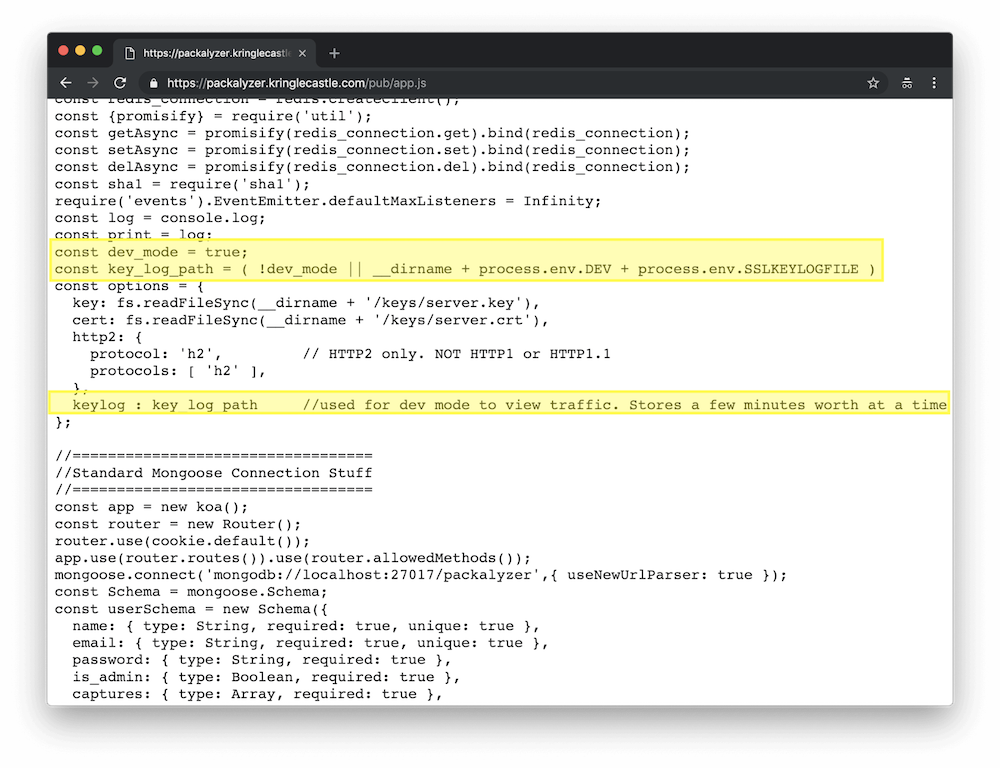Click the line 'const dev_mode = true;'

click(151, 252)
